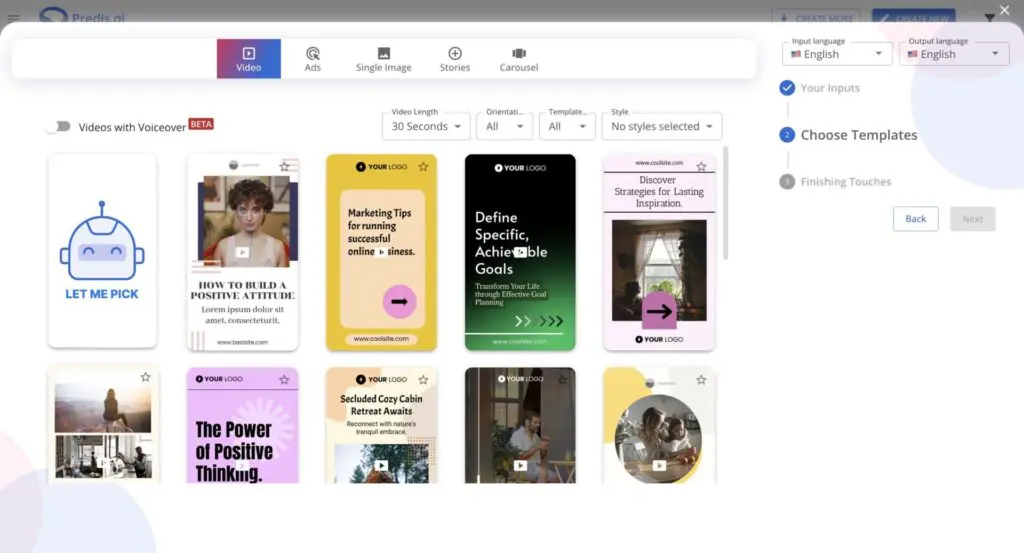
Task: Close the template chooser with the X icon
Action: click(x=1004, y=10)
